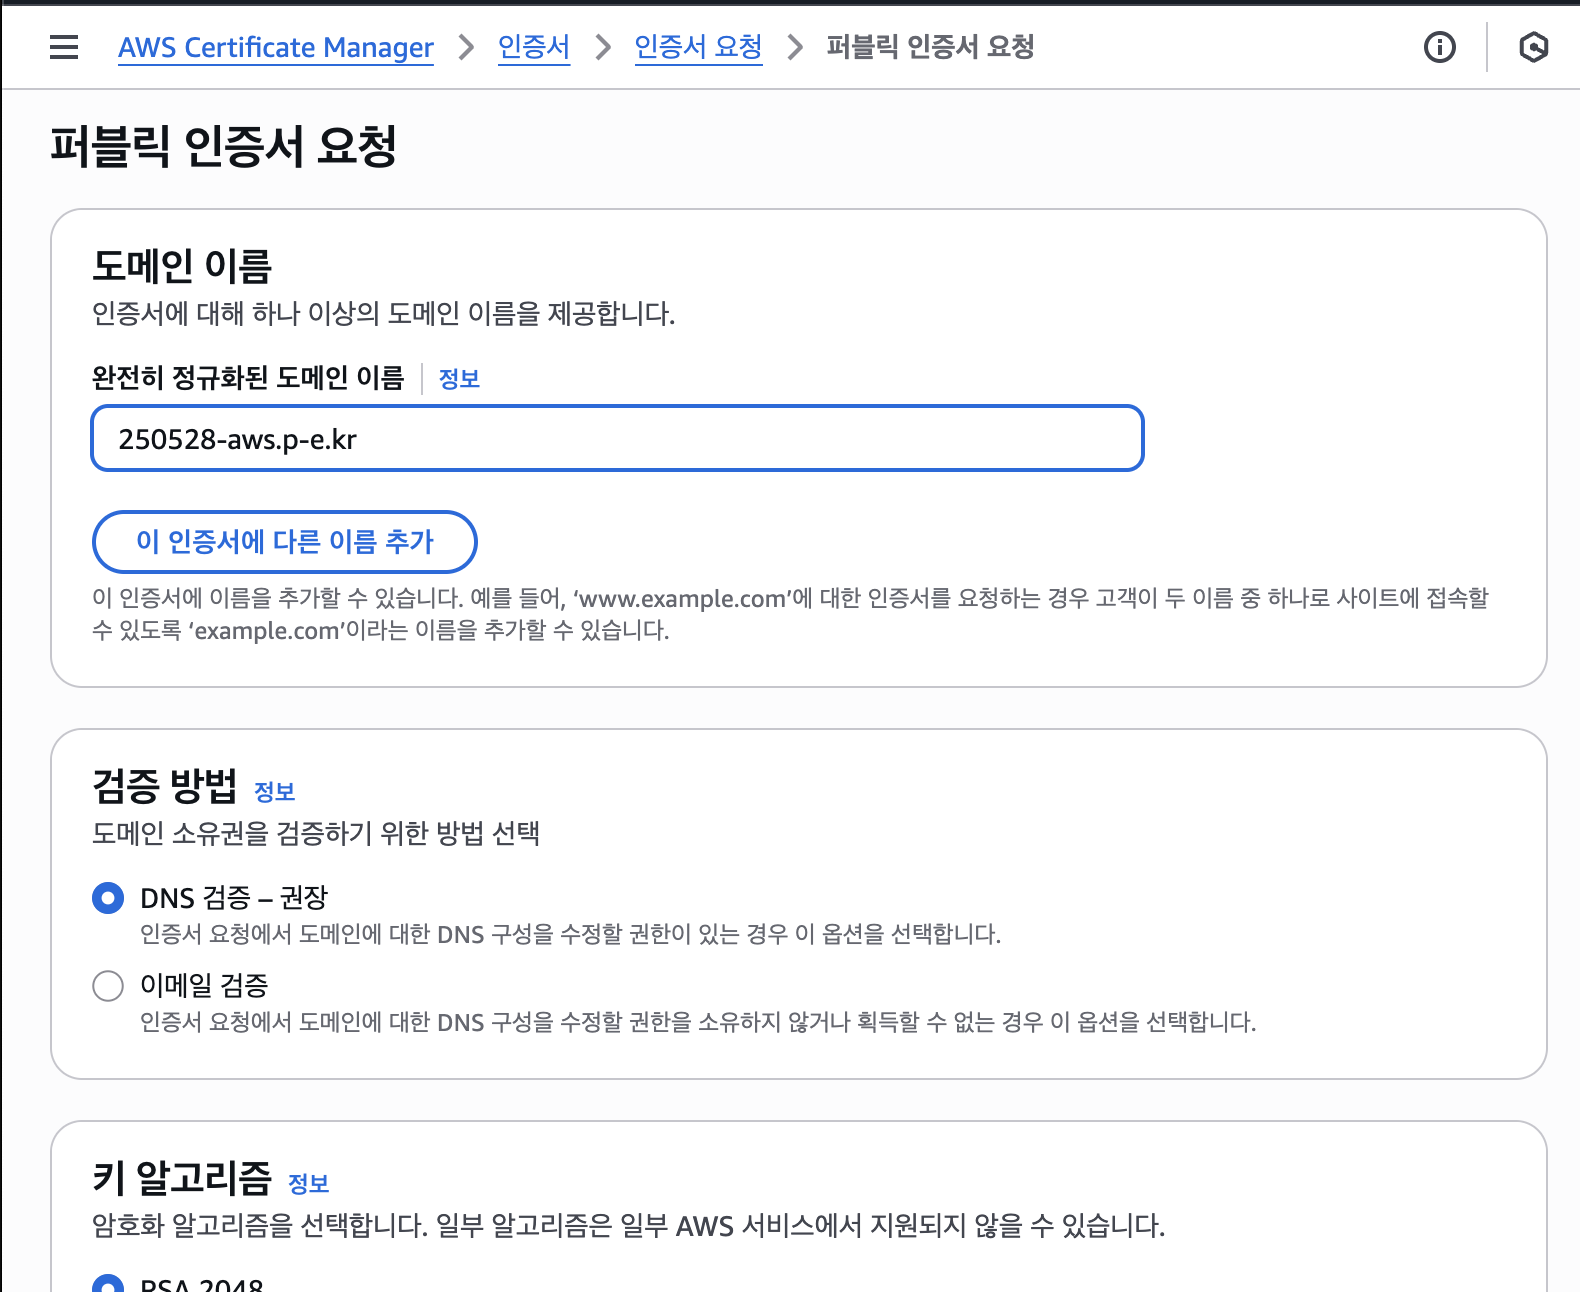Open 정보 link next to 검증 방법
Viewport: 1580px width, 1292px height.
click(274, 792)
